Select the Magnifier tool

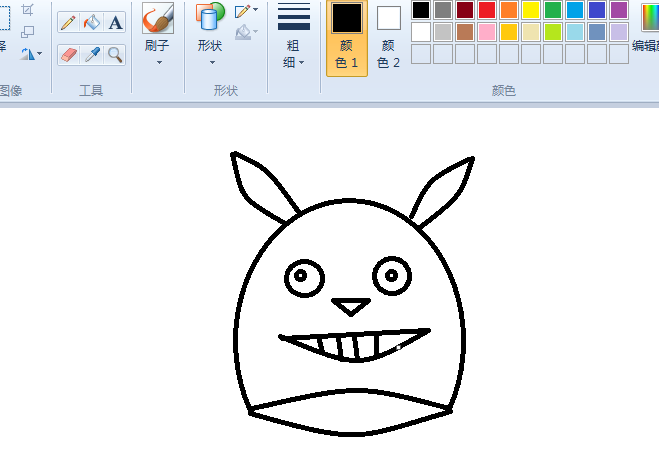[x=115, y=55]
